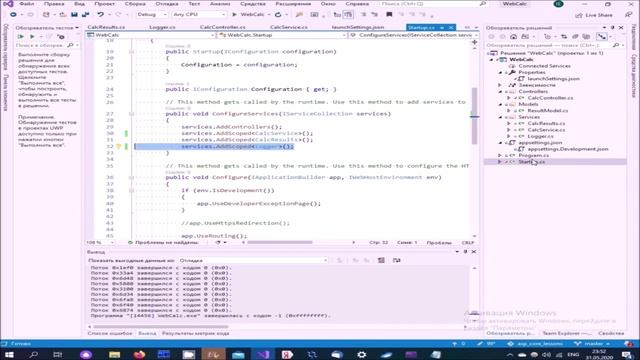
Task: Start debugging with the WebCalc run button
Action: 248,15
